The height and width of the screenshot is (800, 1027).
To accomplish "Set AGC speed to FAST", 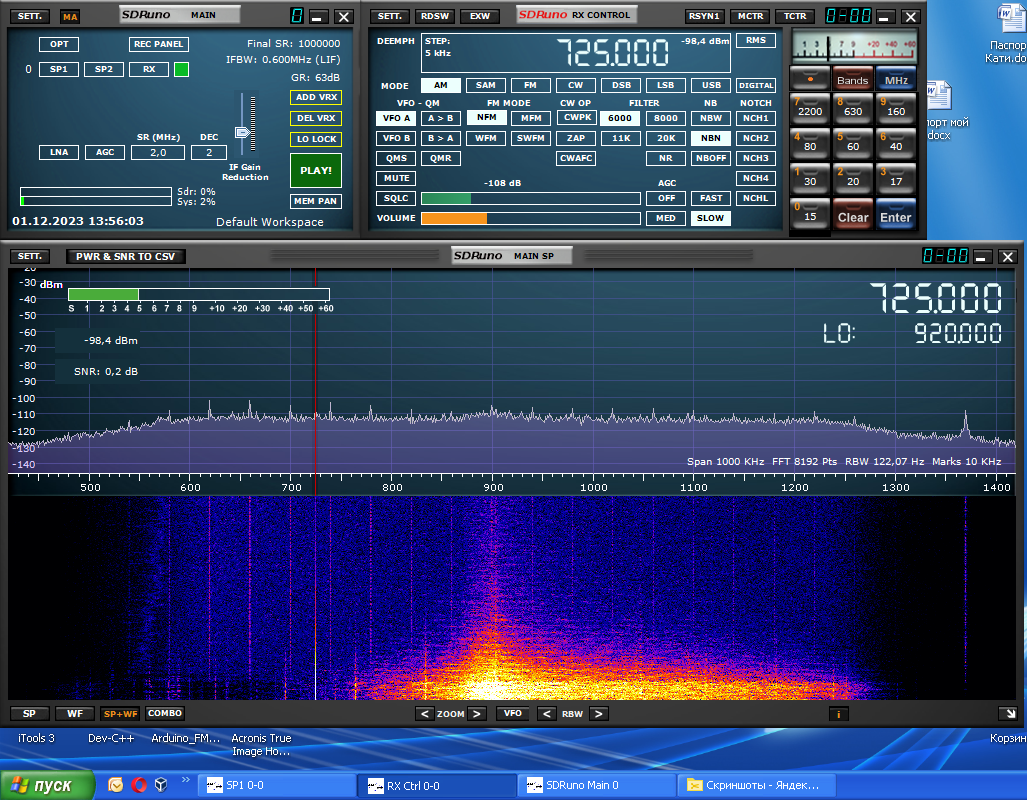I will pyautogui.click(x=711, y=198).
